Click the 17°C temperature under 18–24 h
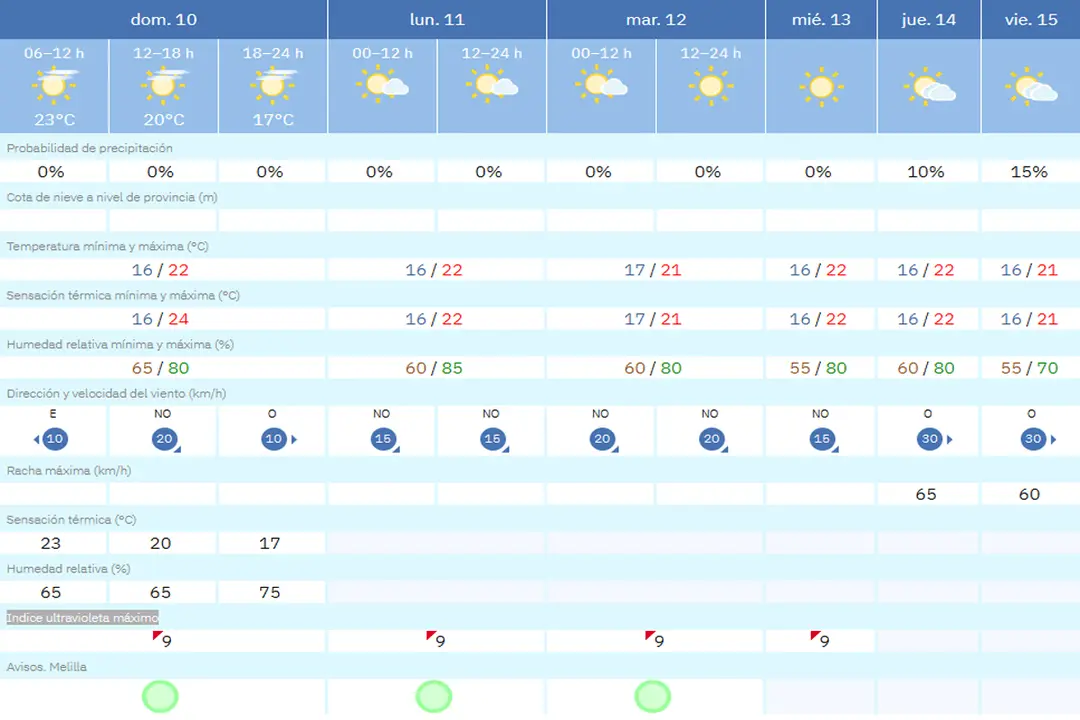1080x720 pixels. click(273, 120)
